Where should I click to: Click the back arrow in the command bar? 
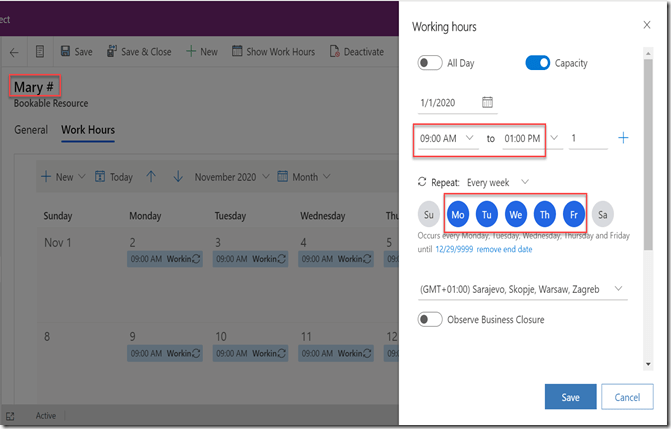[x=14, y=52]
